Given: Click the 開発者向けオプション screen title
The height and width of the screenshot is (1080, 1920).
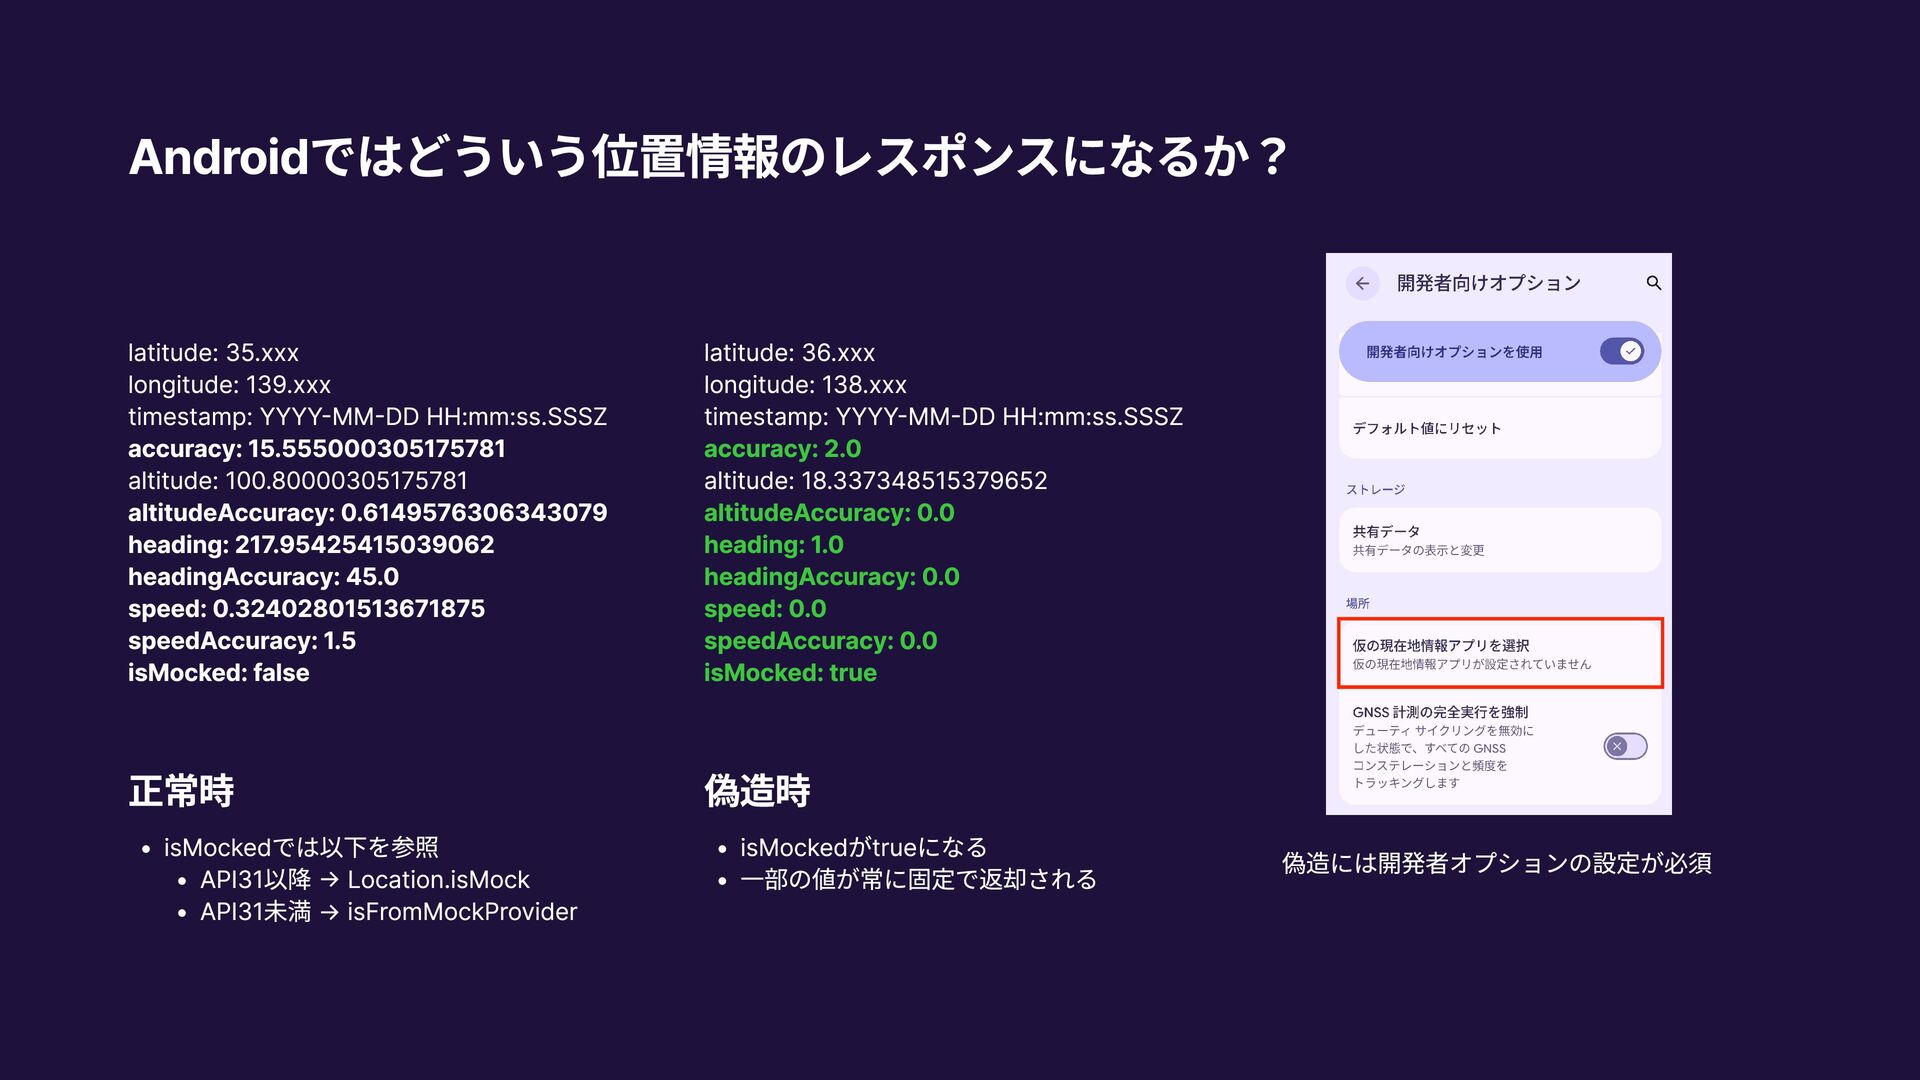Looking at the screenshot, I should pyautogui.click(x=1488, y=284).
